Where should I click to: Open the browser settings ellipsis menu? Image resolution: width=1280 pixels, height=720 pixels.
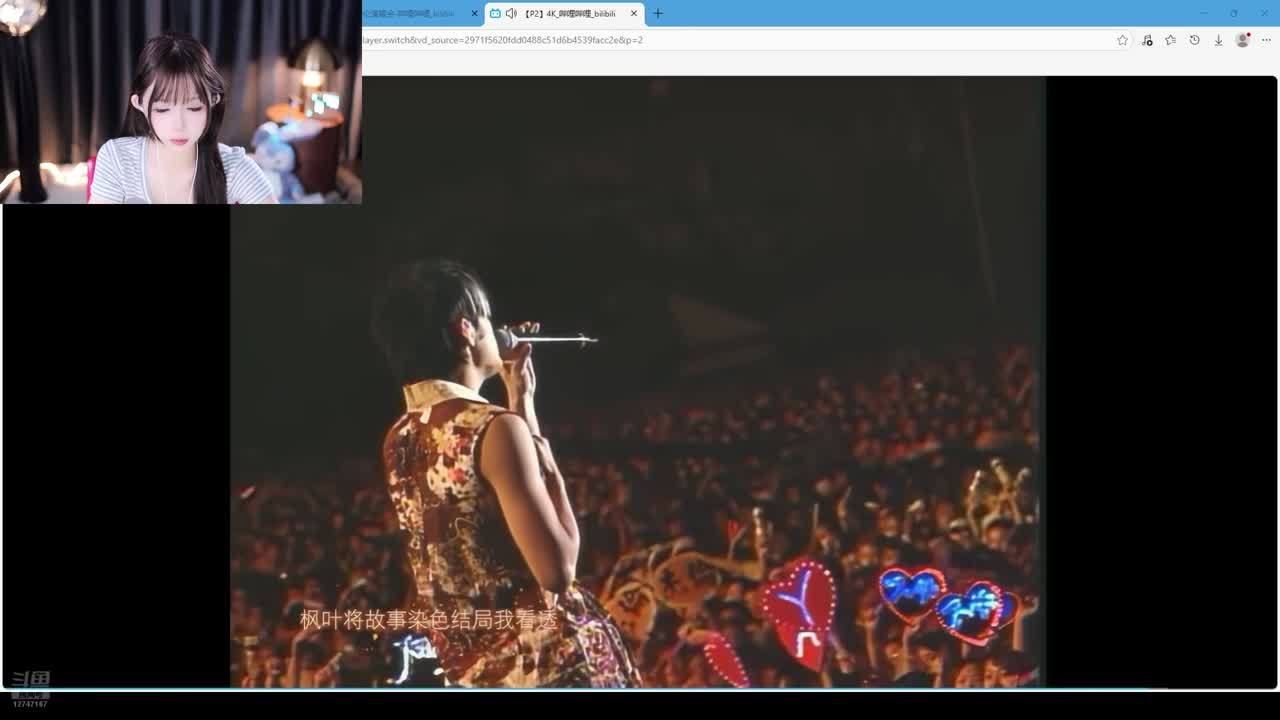click(x=1266, y=40)
